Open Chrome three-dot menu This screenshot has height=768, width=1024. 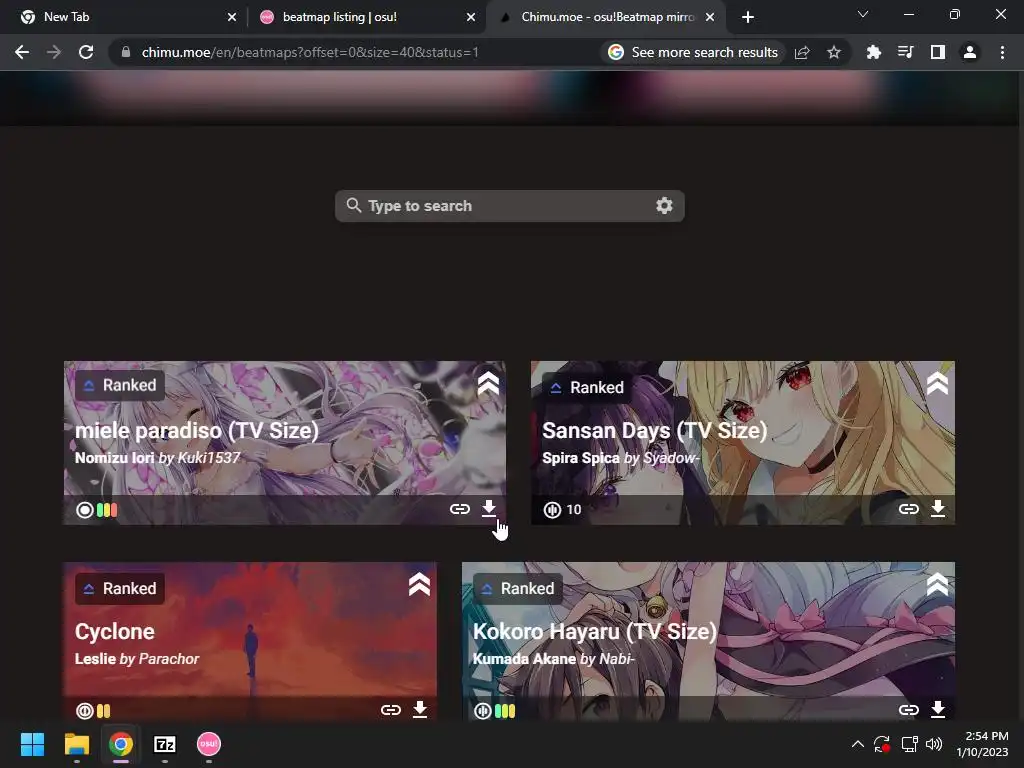click(x=1002, y=52)
